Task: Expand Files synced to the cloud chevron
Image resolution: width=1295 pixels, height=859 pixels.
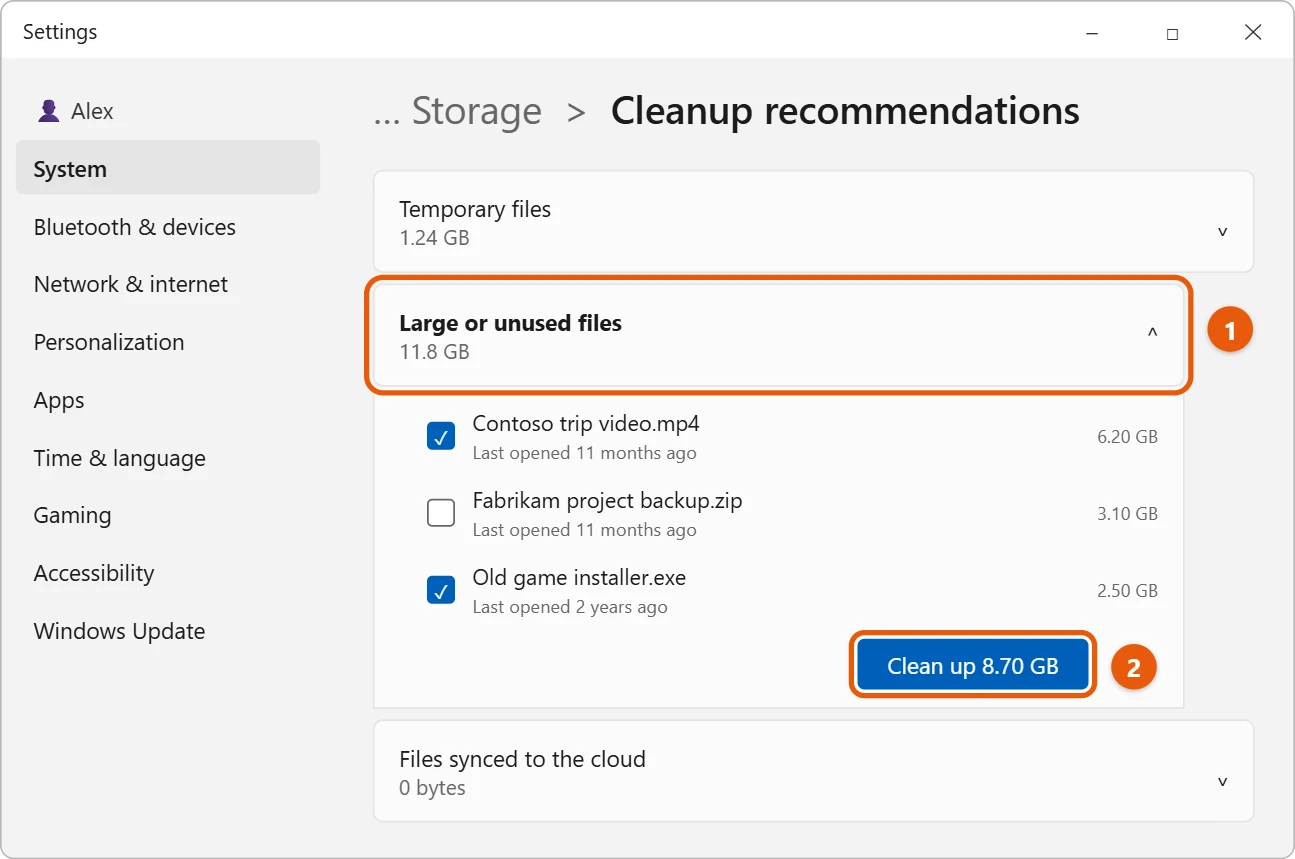Action: 1222,781
